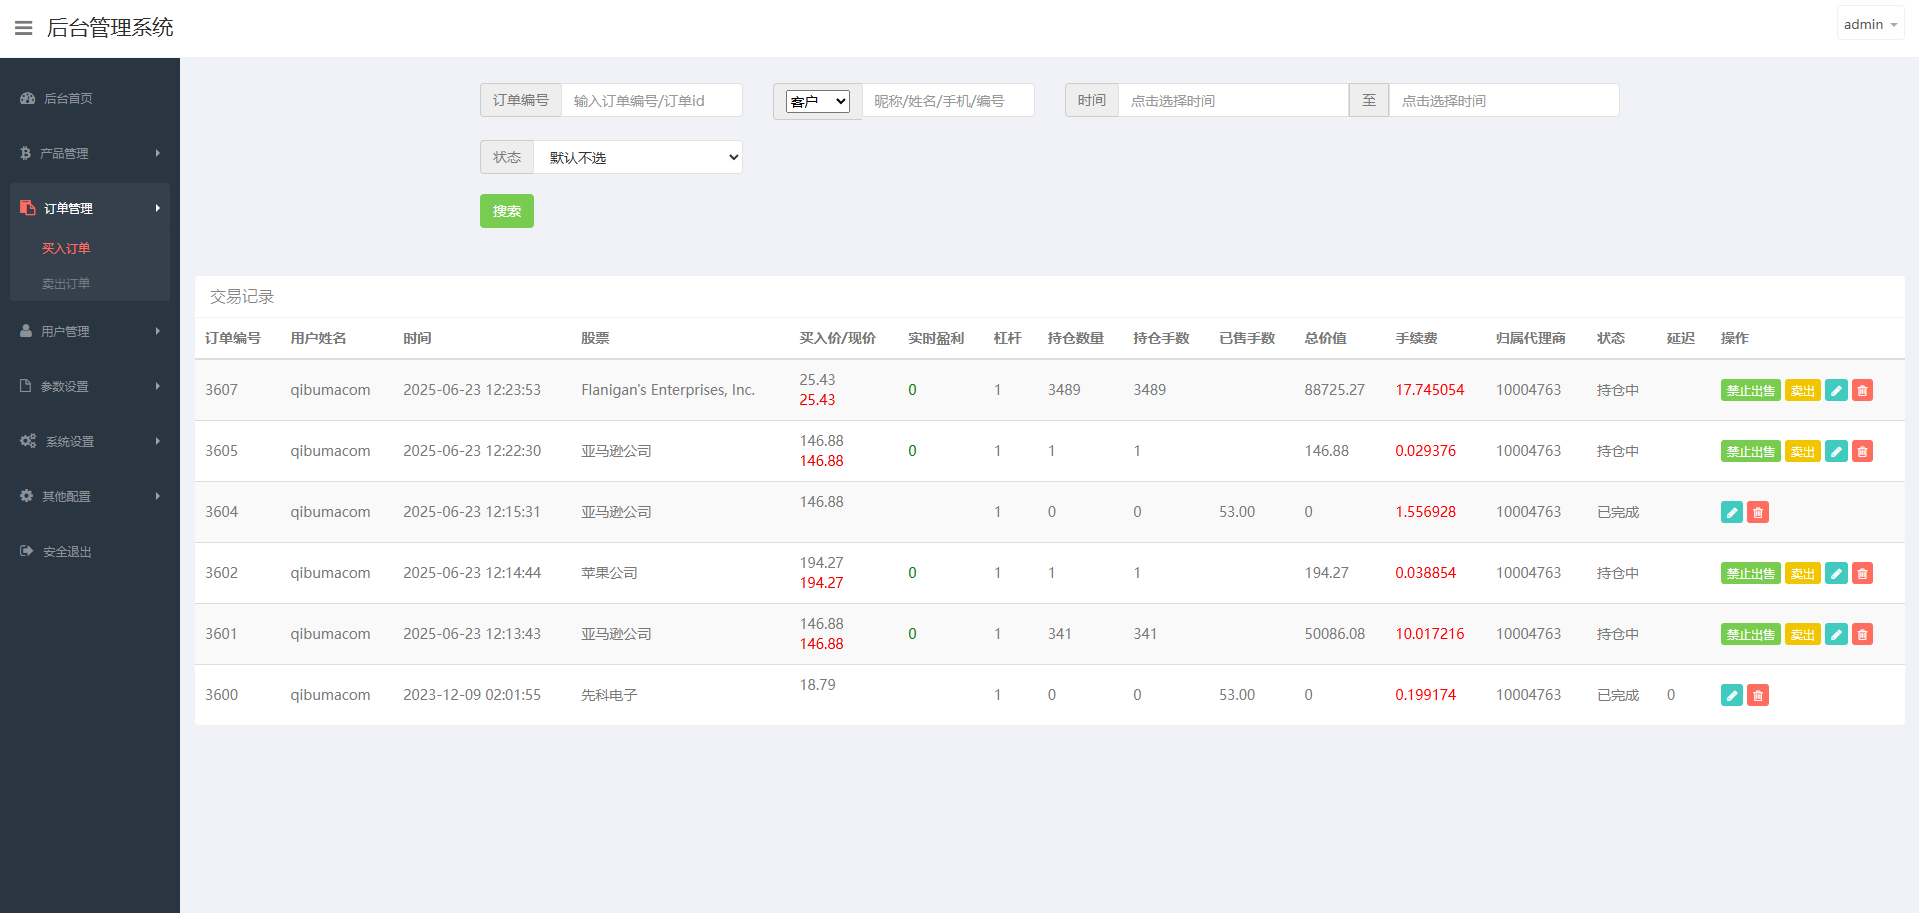Click trash icon for order 3602
Screen dimensions: 1919x913
pos(1862,574)
